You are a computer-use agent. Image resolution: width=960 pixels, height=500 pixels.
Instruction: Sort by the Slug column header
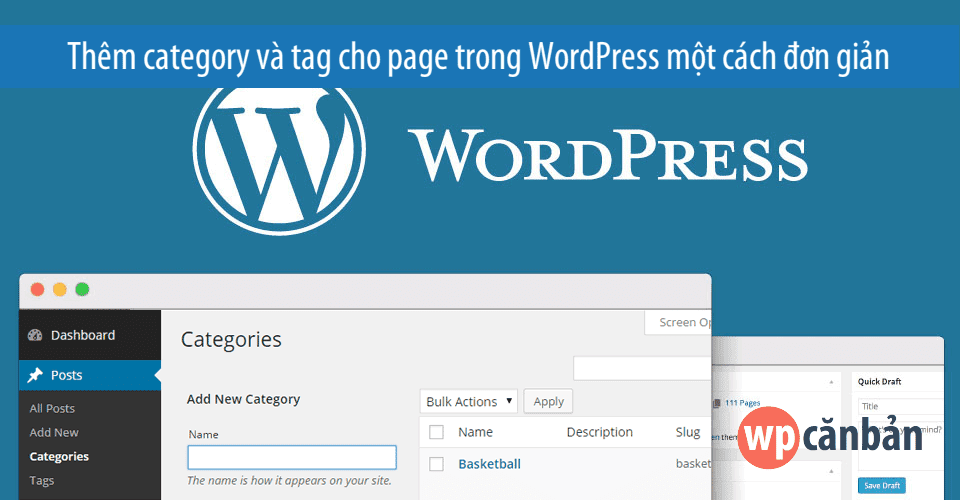[x=688, y=432]
